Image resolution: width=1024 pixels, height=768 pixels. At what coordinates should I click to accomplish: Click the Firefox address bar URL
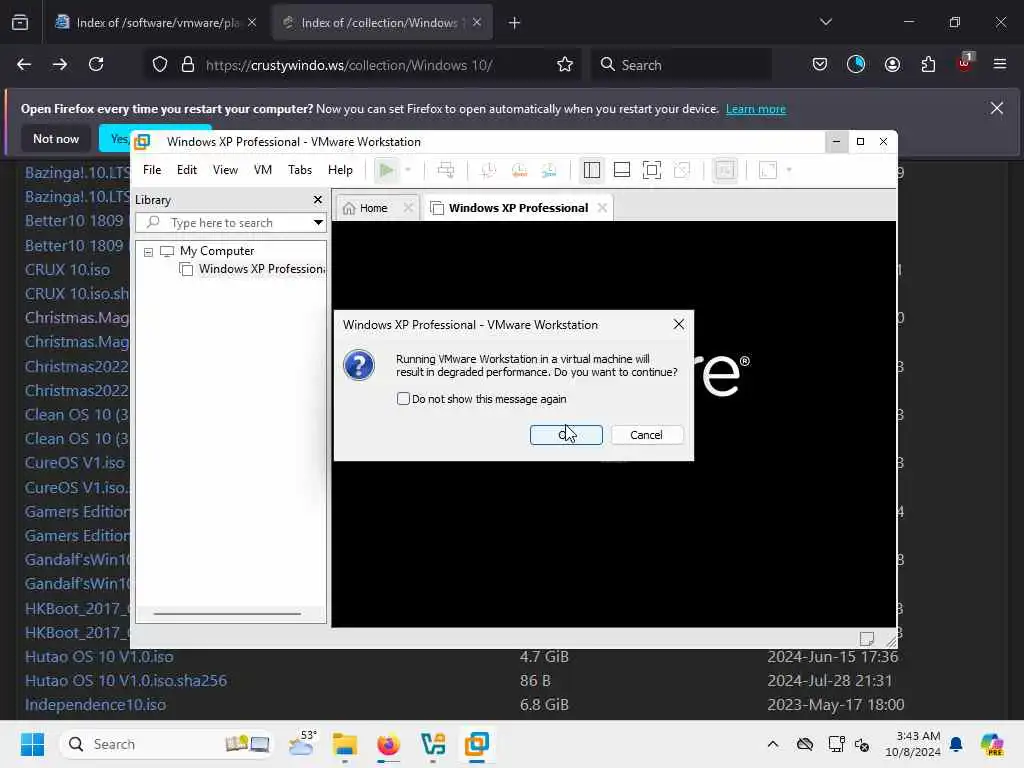[349, 65]
